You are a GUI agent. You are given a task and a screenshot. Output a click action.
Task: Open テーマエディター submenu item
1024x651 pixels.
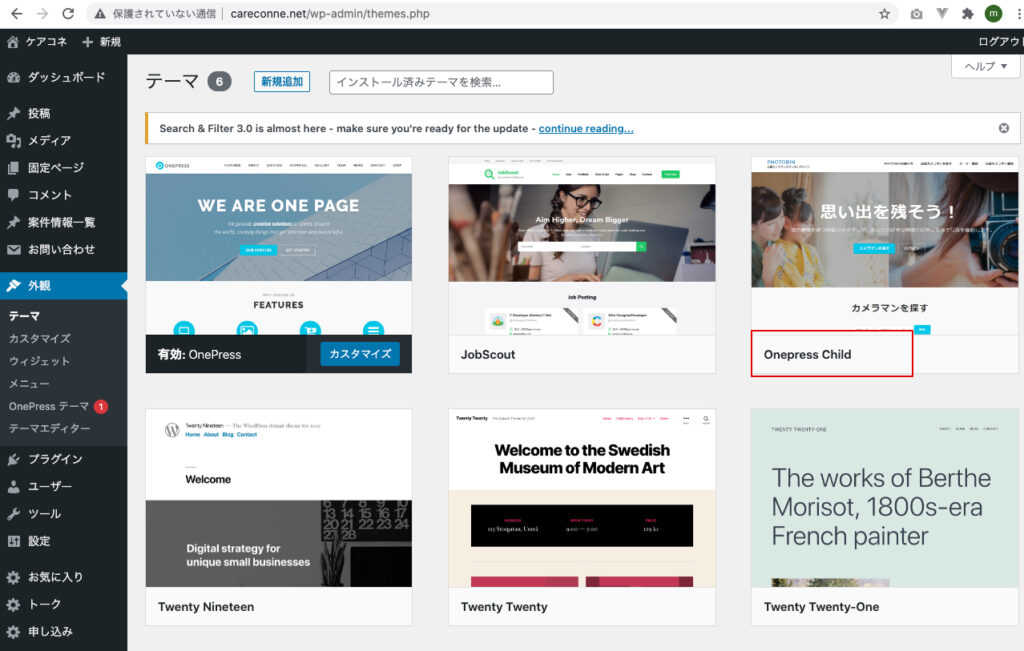[x=49, y=429]
